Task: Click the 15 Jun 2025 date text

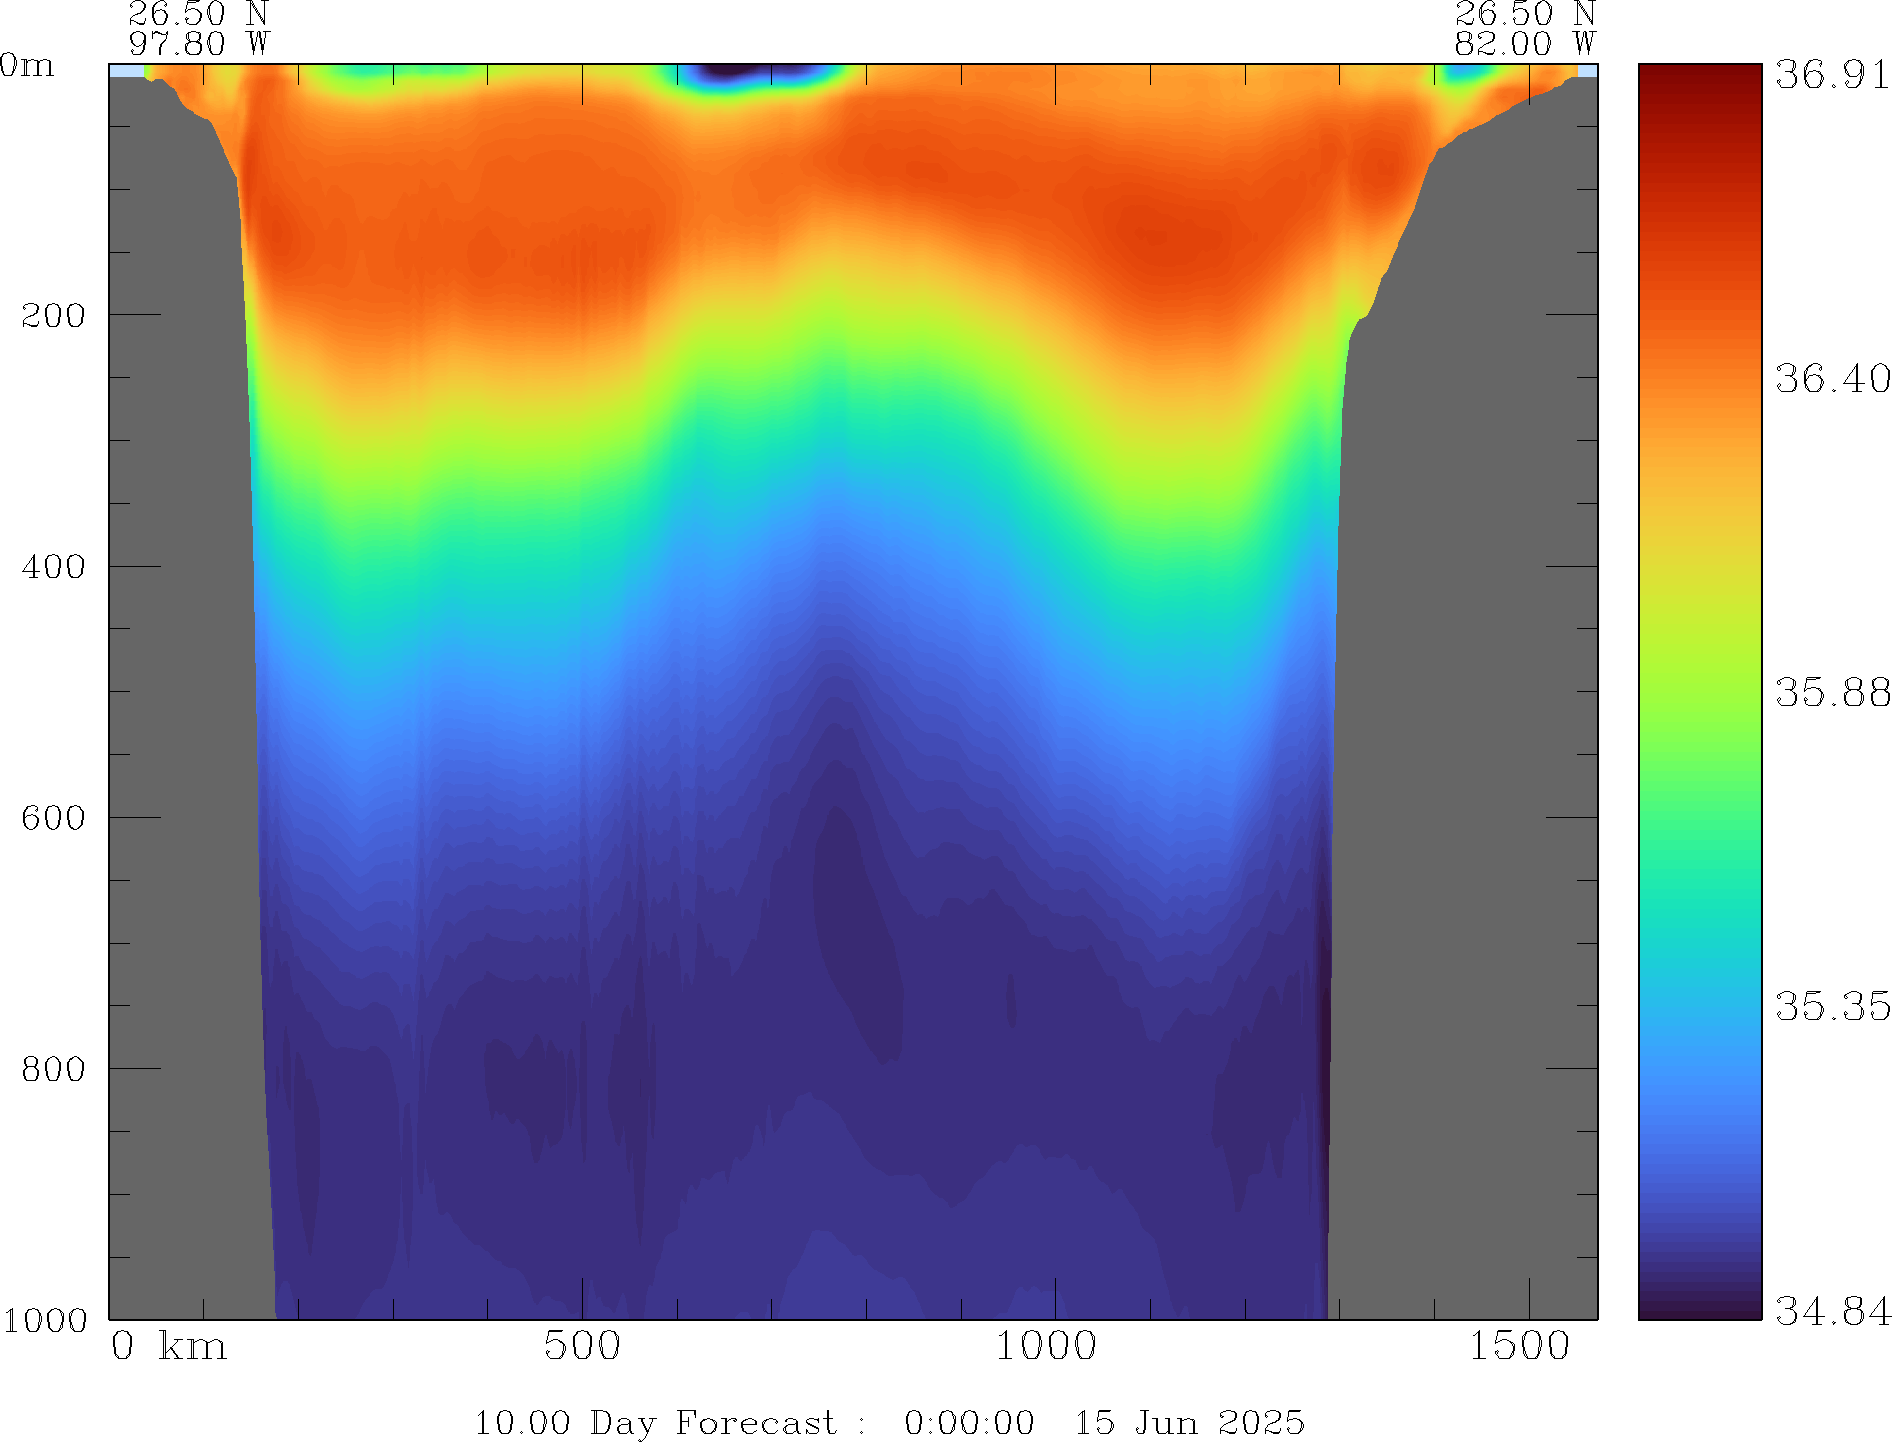Action: tap(1189, 1422)
